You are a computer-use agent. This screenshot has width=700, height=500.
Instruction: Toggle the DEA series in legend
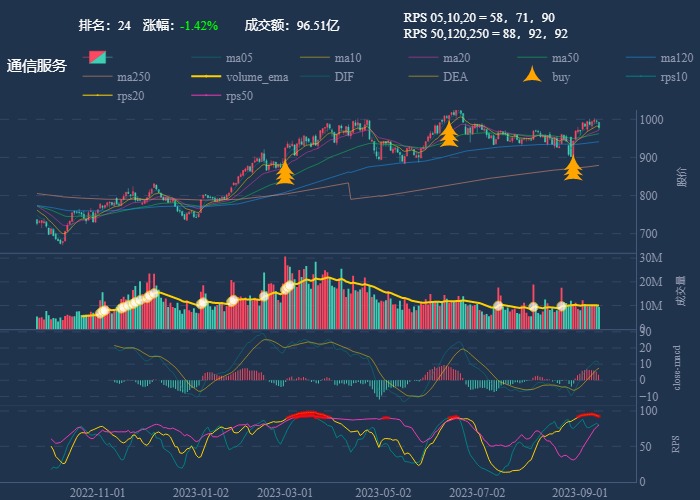455,77
